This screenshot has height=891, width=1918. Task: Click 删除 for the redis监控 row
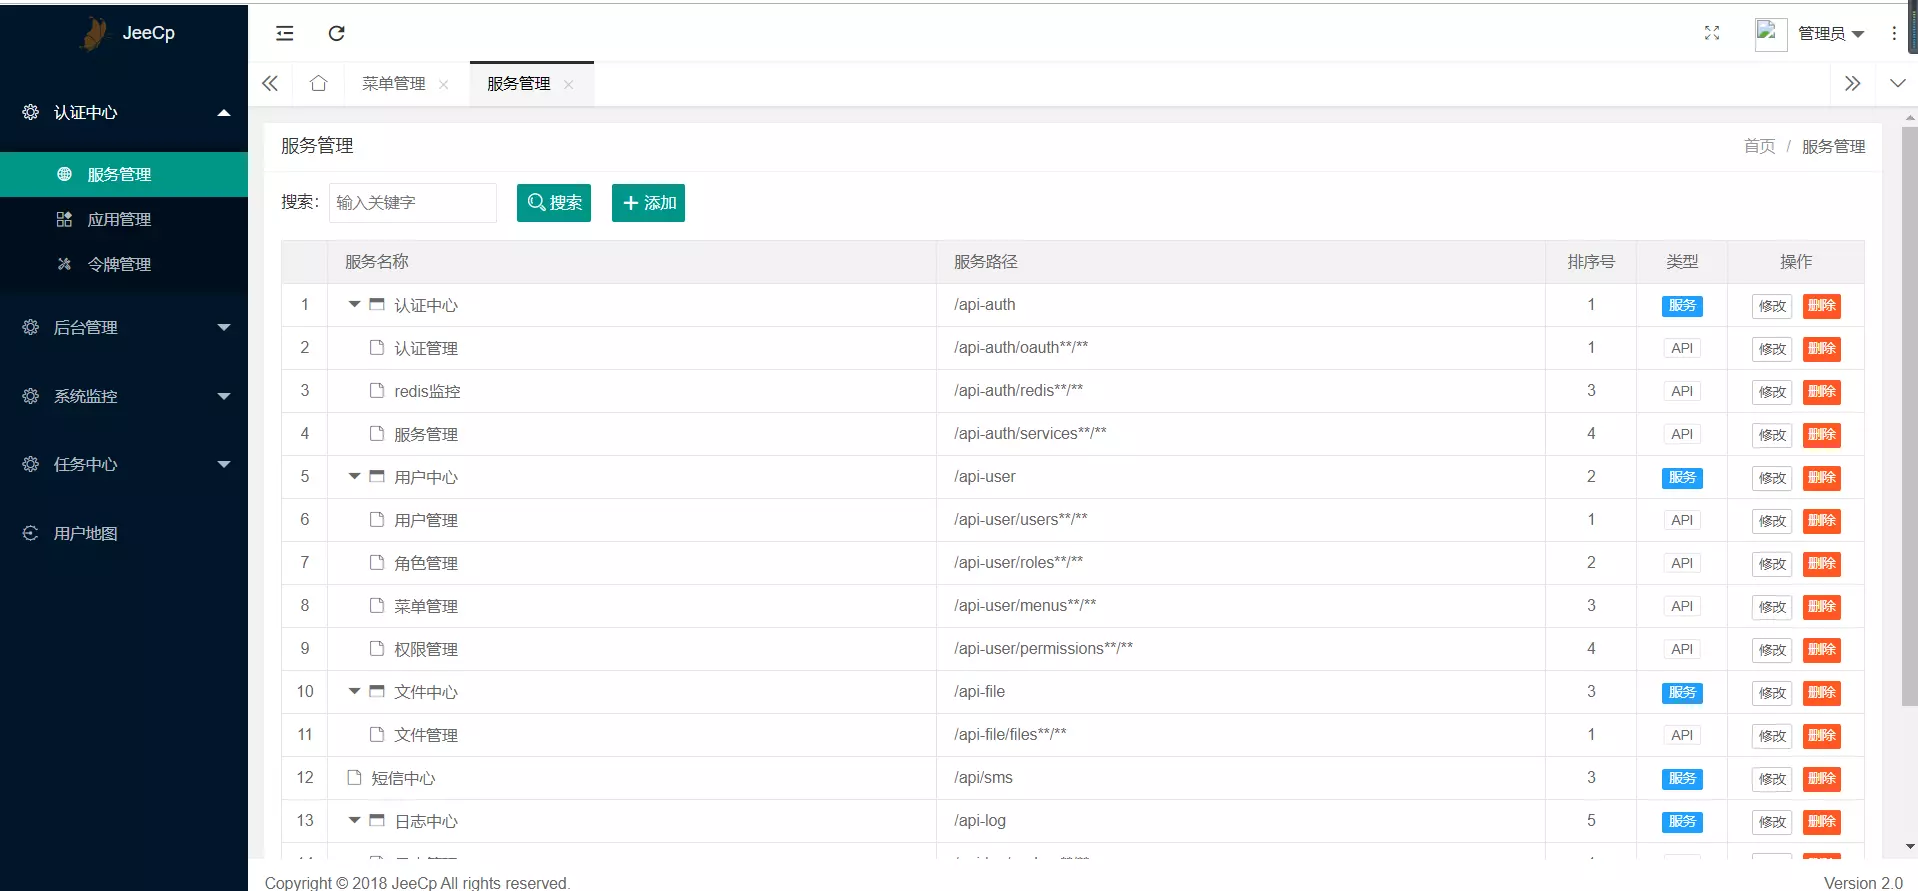pos(1821,391)
